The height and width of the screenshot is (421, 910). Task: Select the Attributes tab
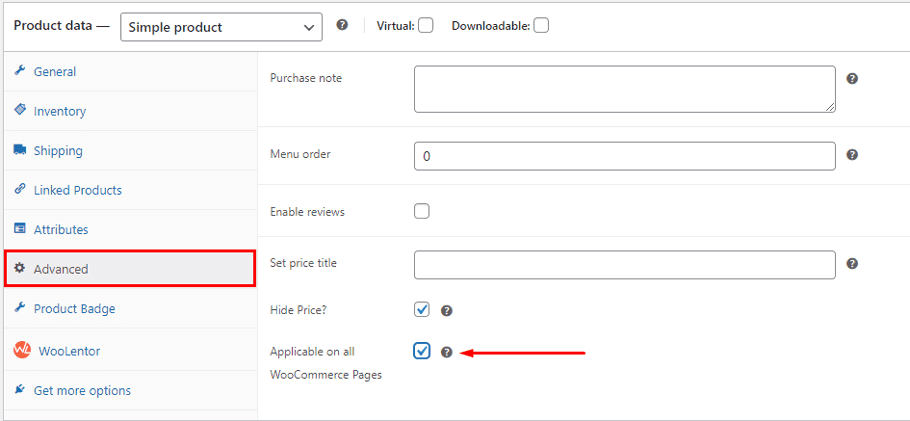130,229
